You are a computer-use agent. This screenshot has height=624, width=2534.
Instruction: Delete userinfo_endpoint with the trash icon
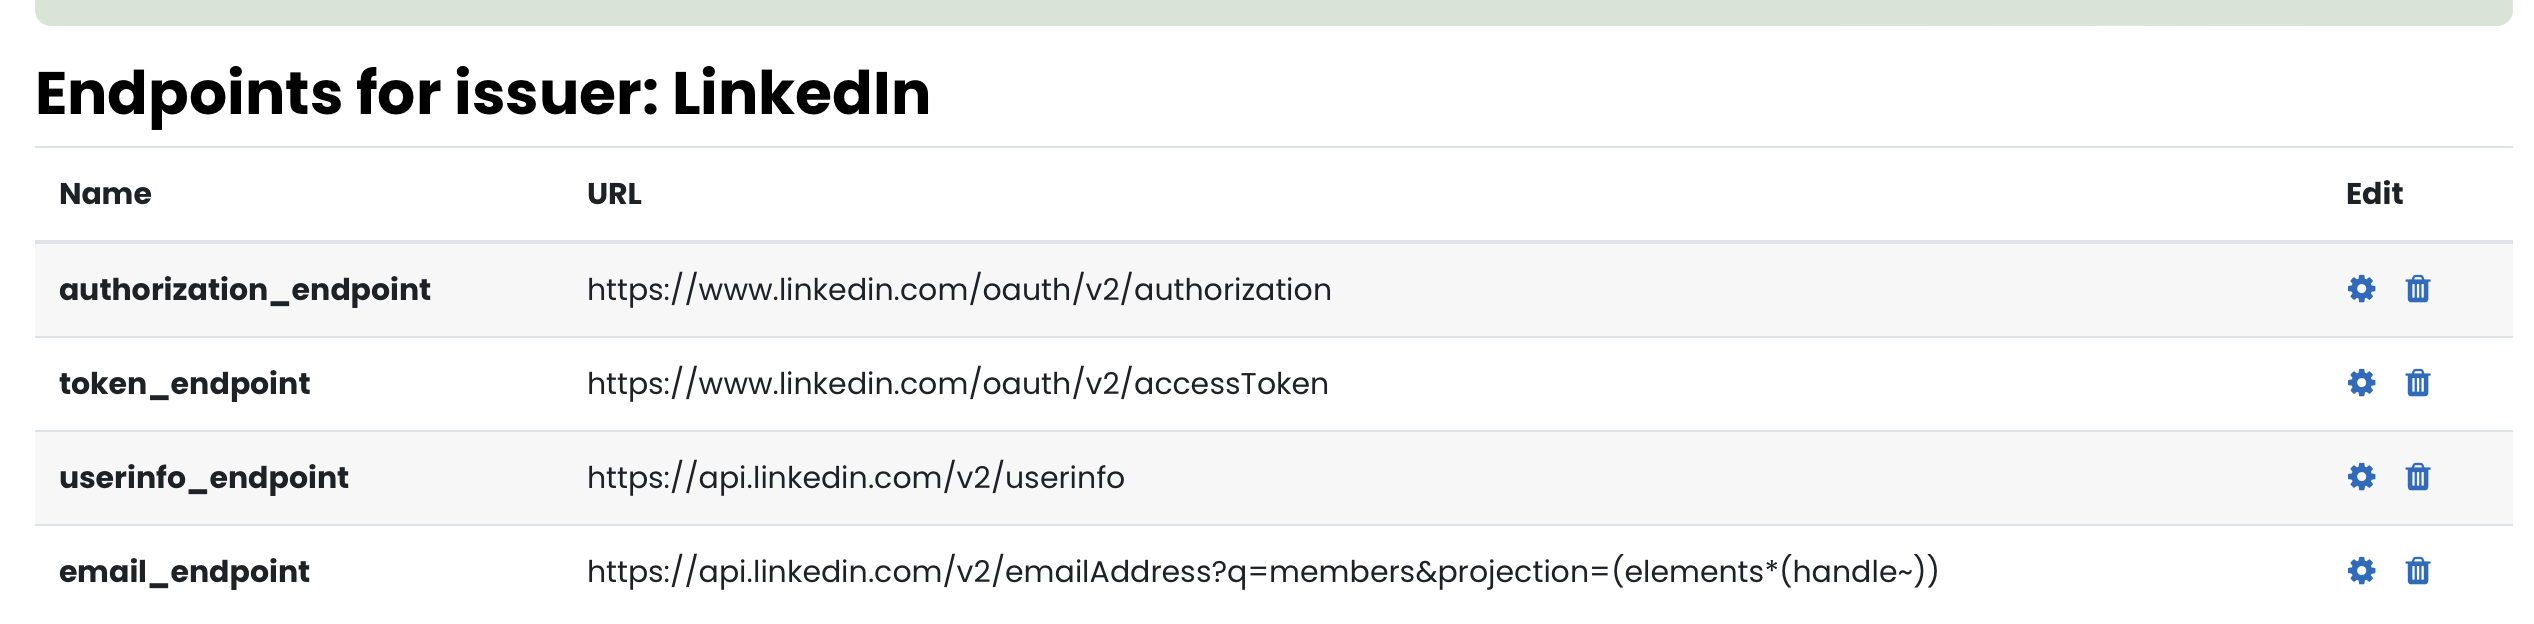click(2418, 477)
